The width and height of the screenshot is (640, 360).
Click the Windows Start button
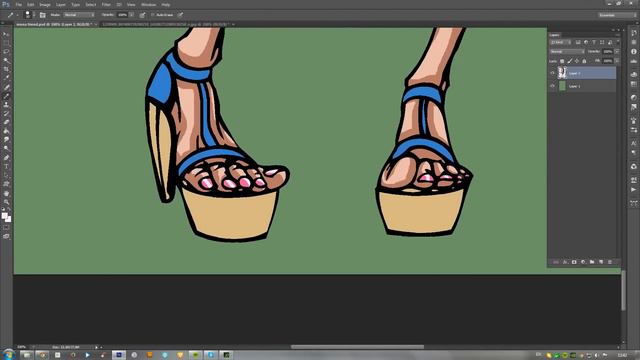coord(9,354)
